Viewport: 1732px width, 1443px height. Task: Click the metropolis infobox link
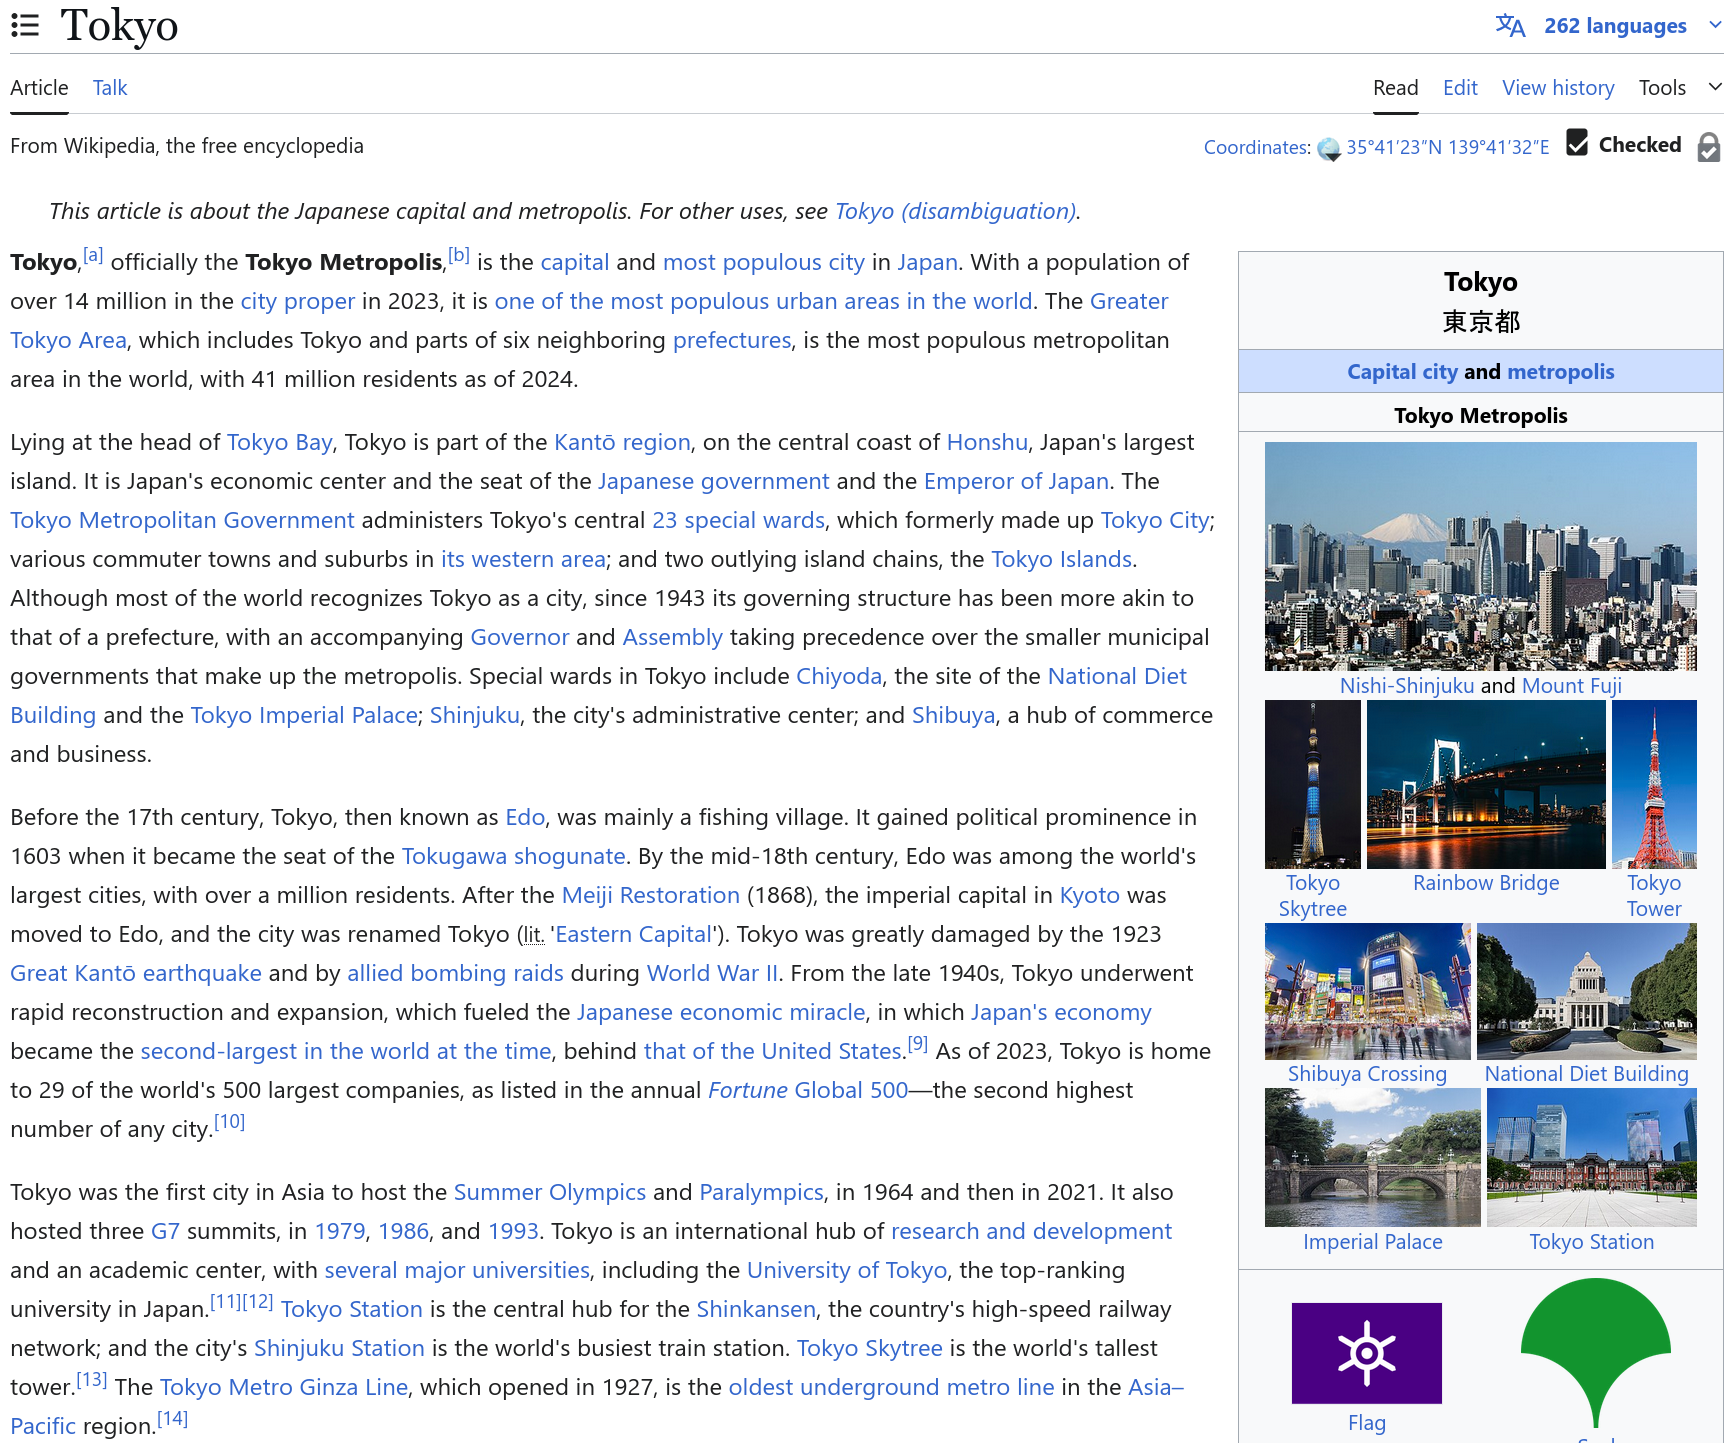coord(1561,372)
